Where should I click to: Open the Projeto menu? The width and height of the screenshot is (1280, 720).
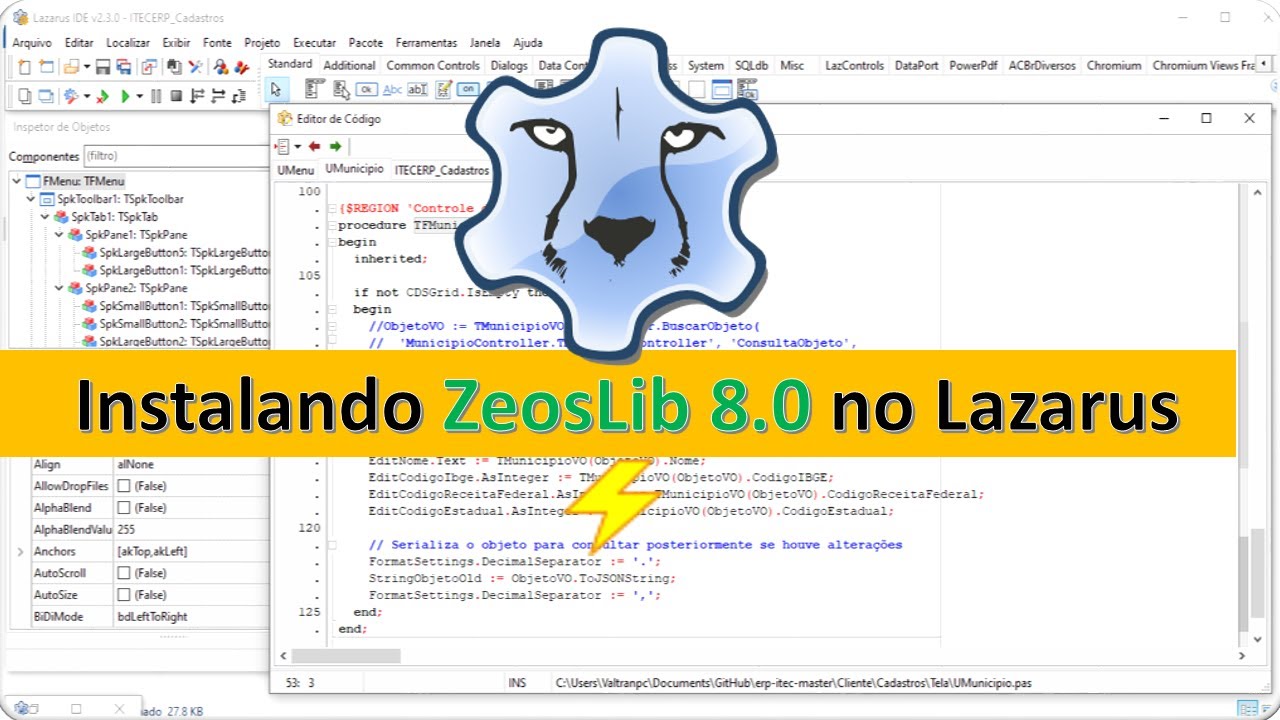[x=262, y=43]
